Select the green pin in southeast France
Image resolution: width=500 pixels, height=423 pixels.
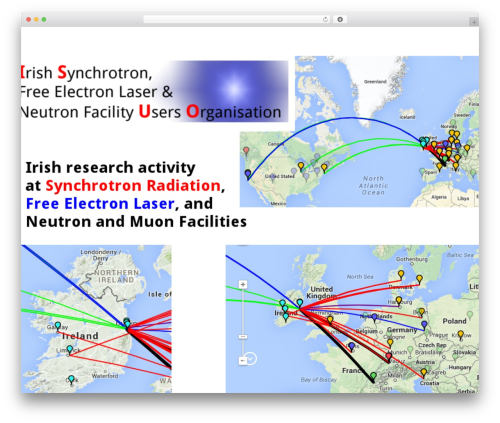click(374, 377)
